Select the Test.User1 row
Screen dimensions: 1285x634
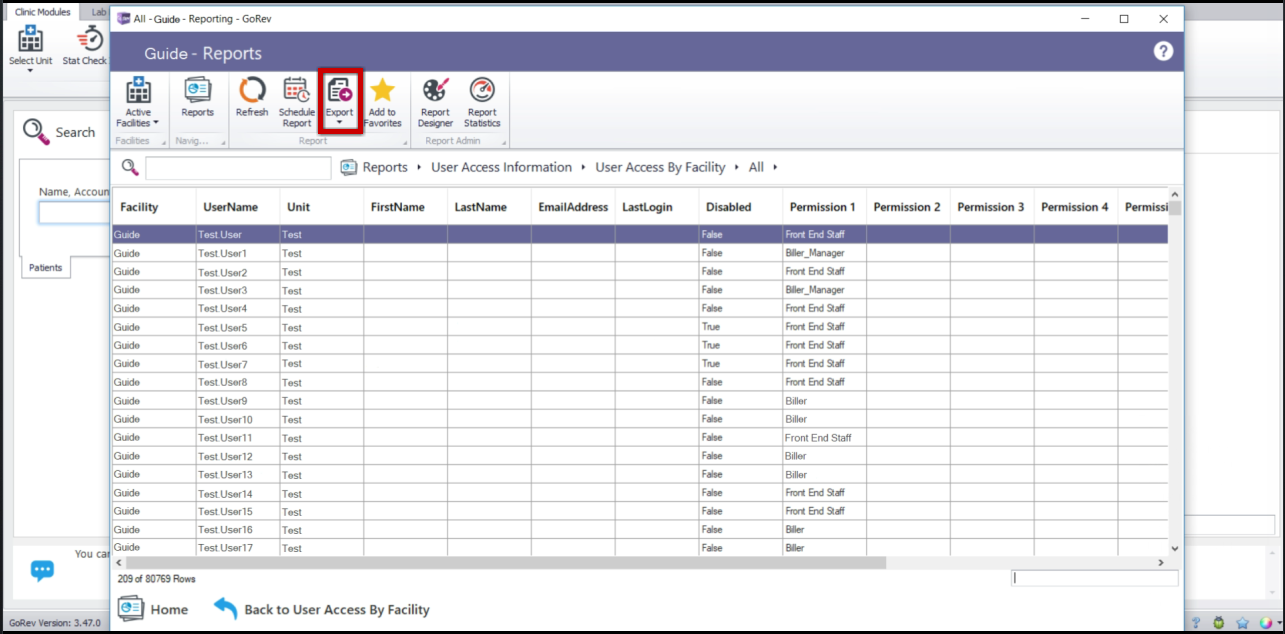point(640,253)
